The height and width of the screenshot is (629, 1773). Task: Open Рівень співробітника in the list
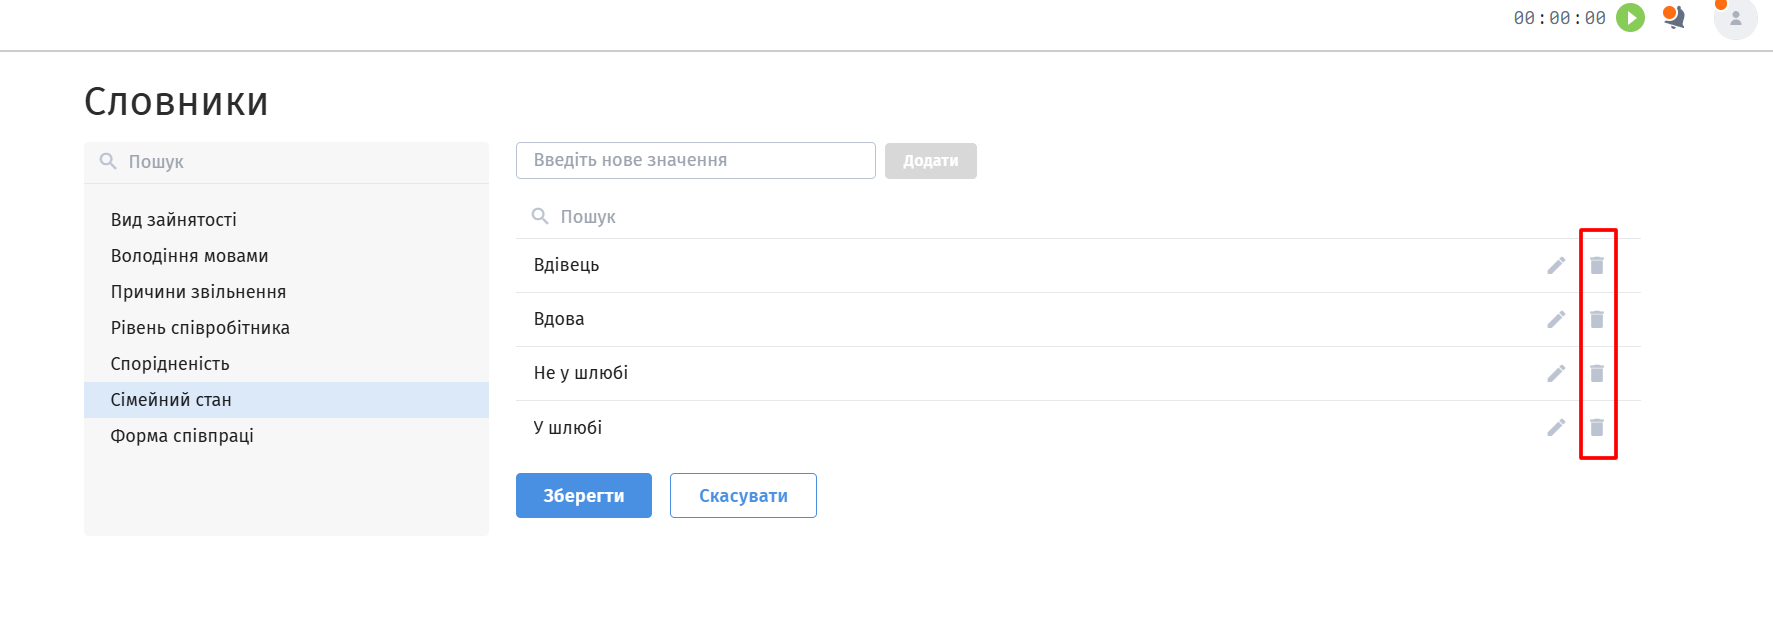tap(200, 328)
